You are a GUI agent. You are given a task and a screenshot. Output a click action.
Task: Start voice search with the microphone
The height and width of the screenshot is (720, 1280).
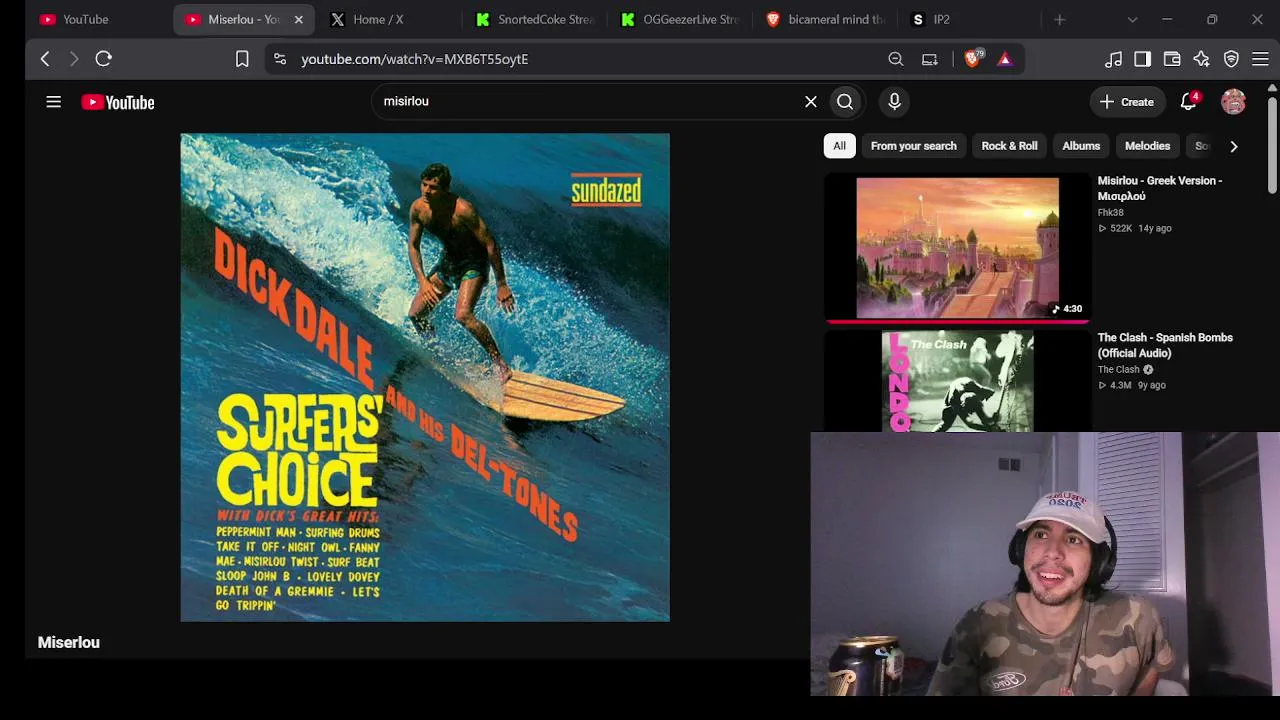[x=894, y=101]
